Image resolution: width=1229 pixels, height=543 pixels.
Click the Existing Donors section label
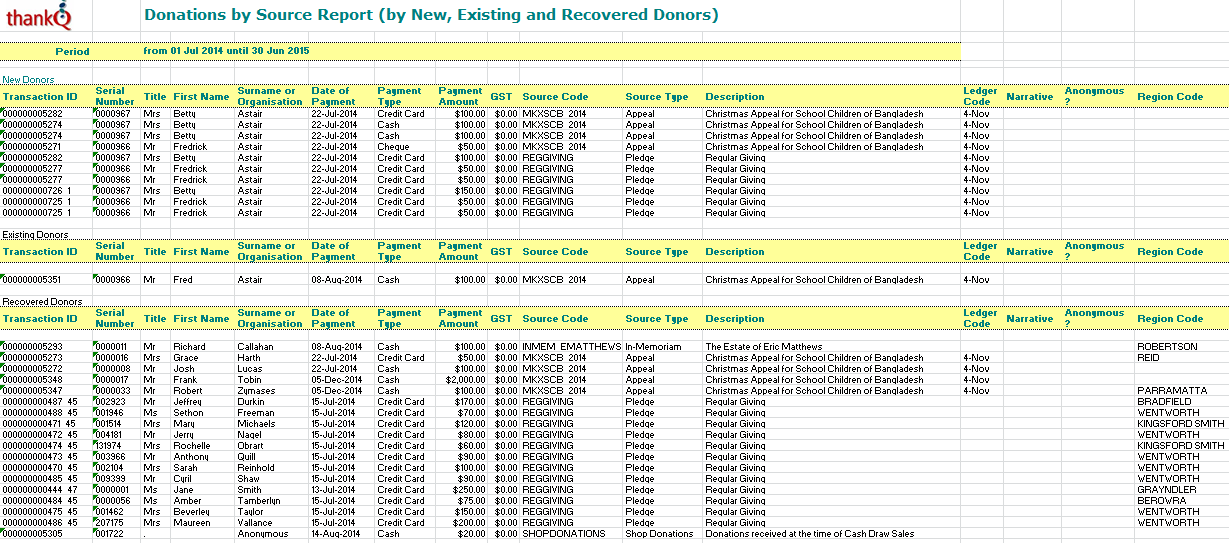(x=35, y=235)
